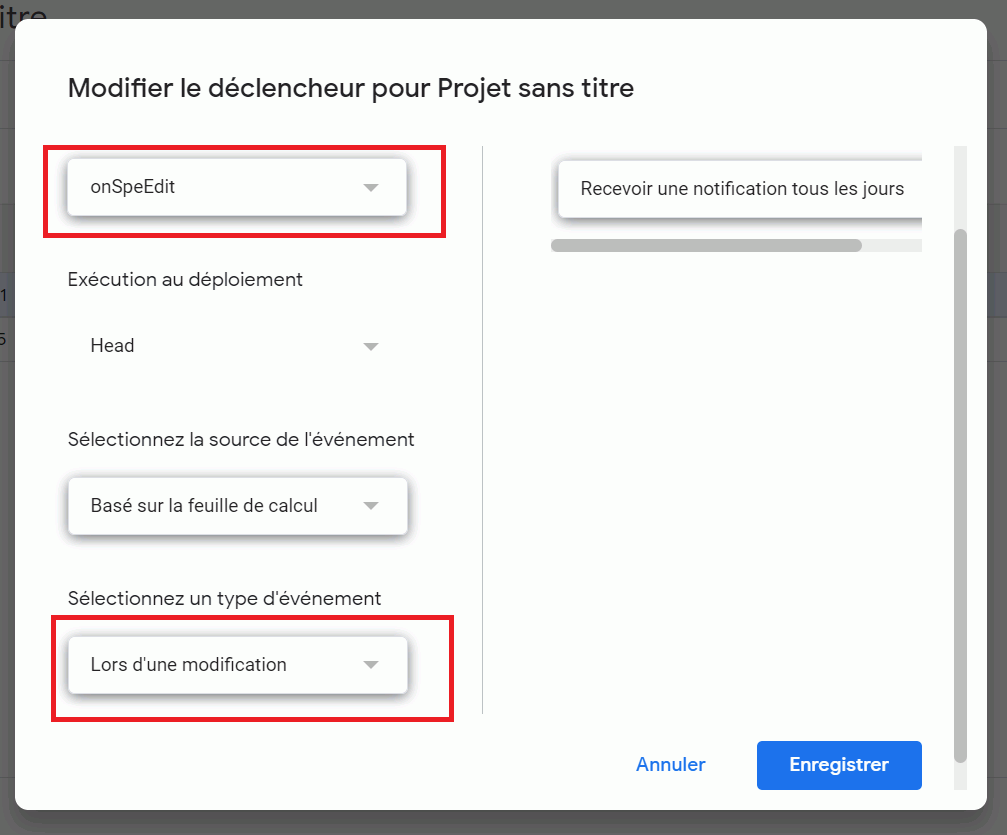Click the Annuler link to cancel
This screenshot has width=1007, height=835.
tap(671, 765)
